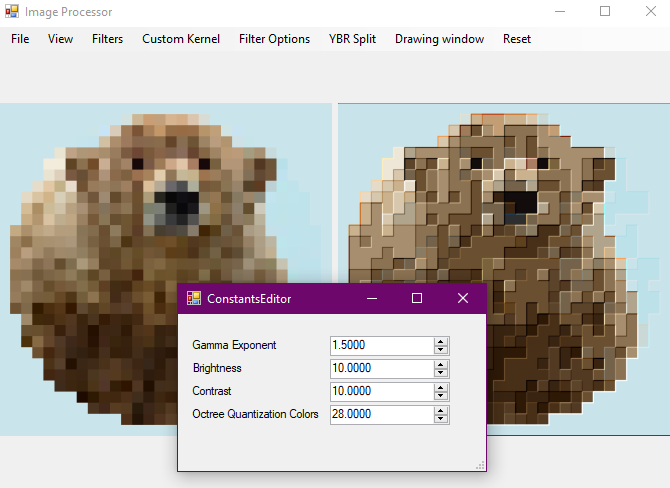Click Reset in the menu bar
The image size is (670, 488).
click(x=517, y=39)
